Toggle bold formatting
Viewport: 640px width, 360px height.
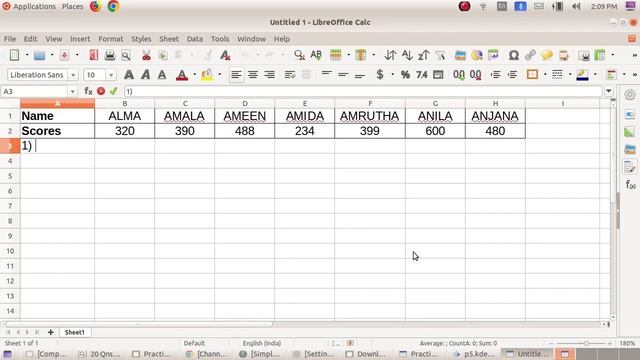pos(129,75)
